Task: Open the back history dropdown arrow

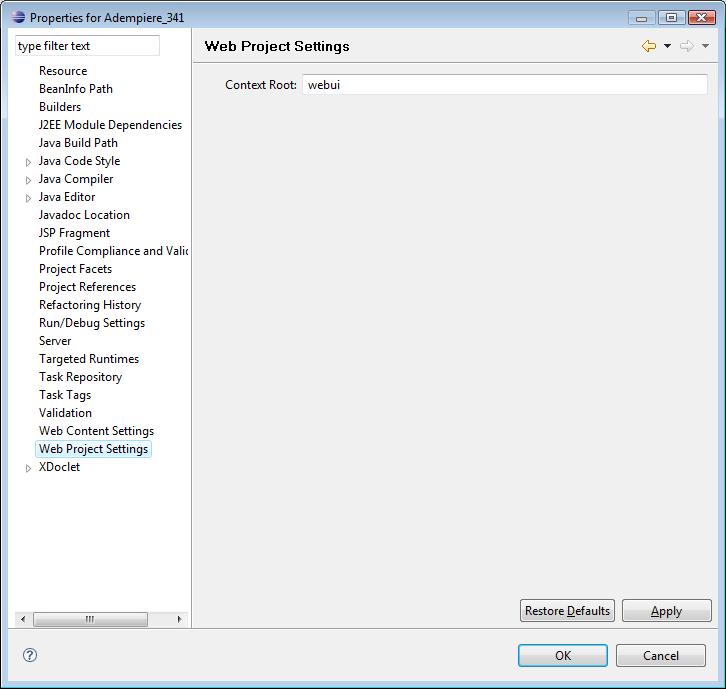Action: [x=667, y=46]
